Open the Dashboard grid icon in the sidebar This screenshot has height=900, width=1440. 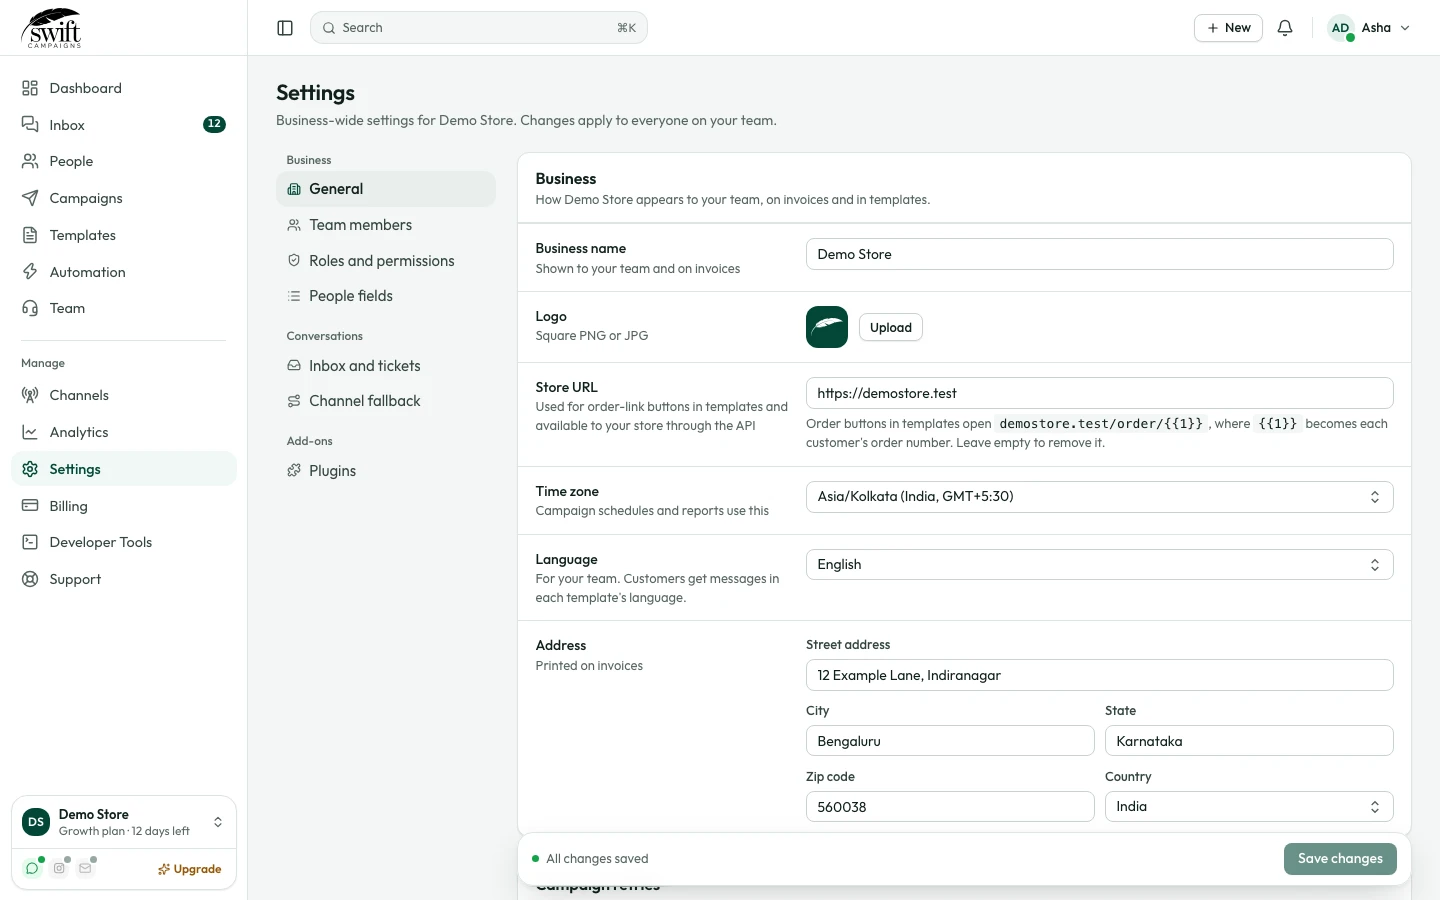coord(30,88)
